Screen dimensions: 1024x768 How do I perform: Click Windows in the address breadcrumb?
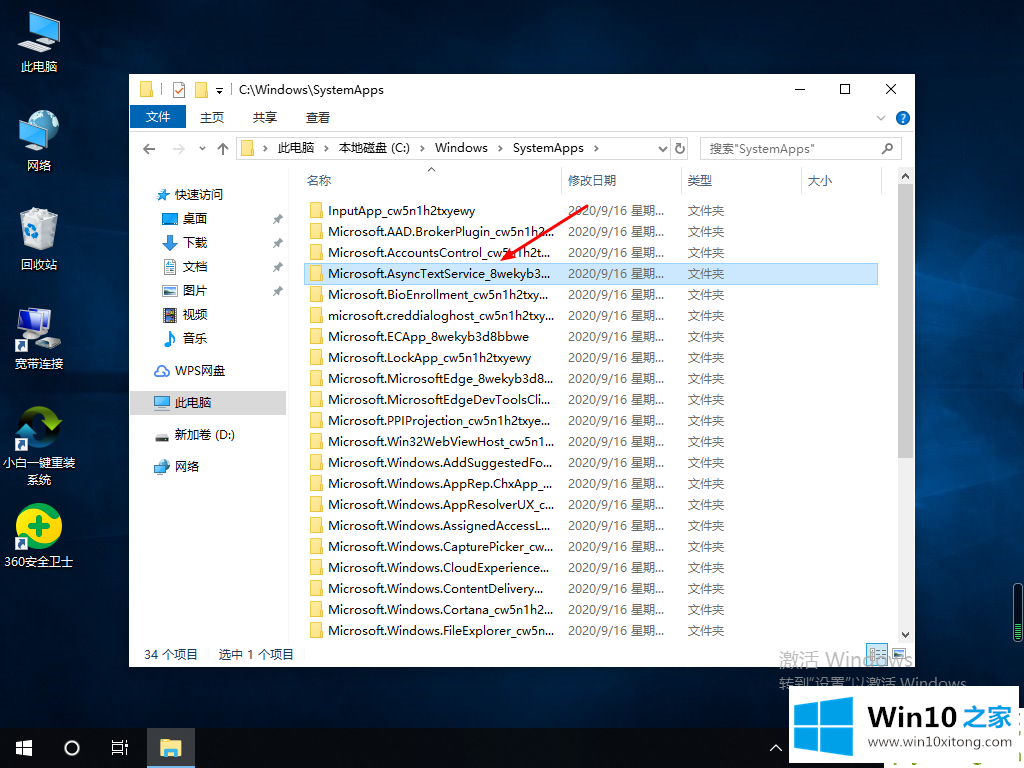coord(461,148)
